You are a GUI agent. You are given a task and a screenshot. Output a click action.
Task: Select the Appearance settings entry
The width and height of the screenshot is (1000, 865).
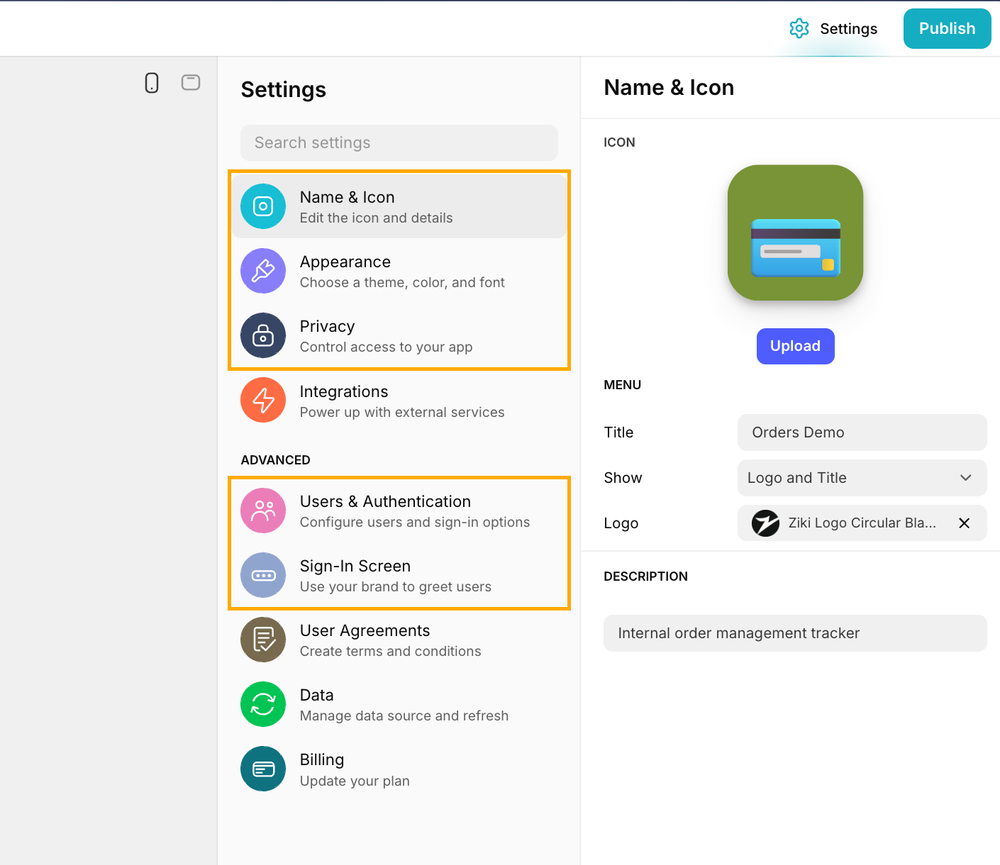345,271
